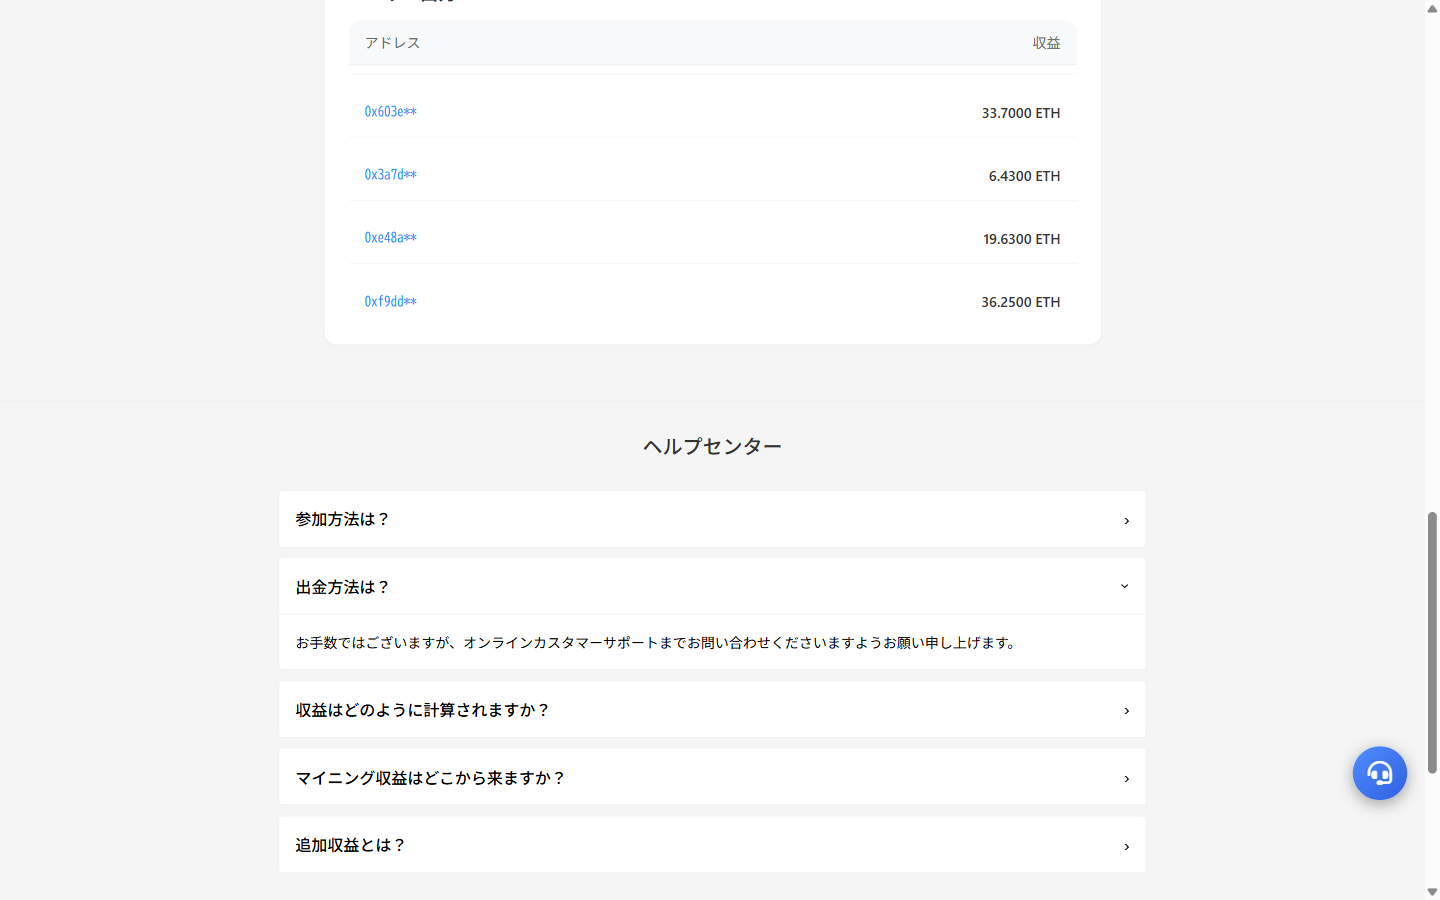The height and width of the screenshot is (900, 1440).
Task: Click the 収益 column header
Action: tap(1046, 43)
